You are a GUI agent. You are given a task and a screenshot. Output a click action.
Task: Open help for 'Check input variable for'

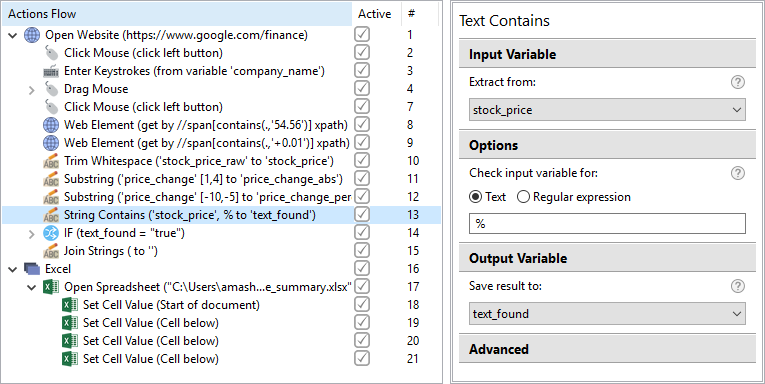(x=738, y=173)
